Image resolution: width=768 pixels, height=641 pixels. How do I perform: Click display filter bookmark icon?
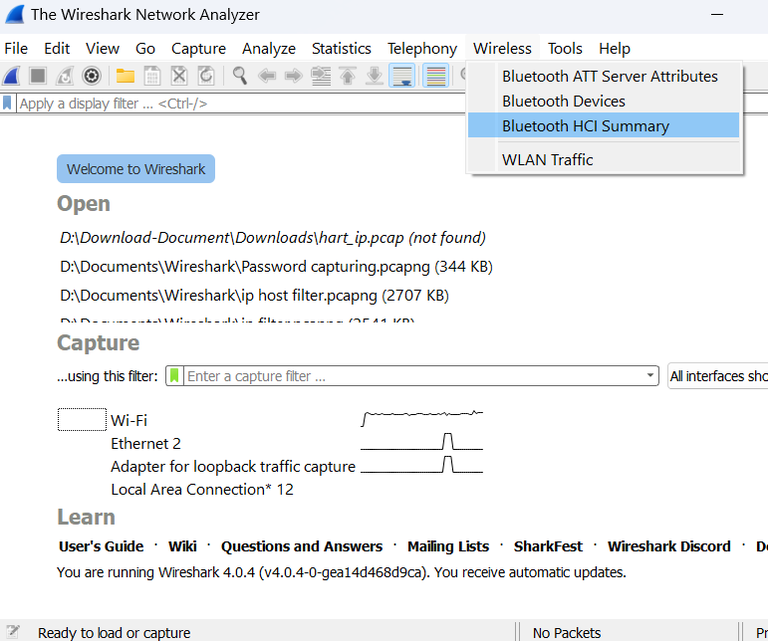[x=7, y=103]
